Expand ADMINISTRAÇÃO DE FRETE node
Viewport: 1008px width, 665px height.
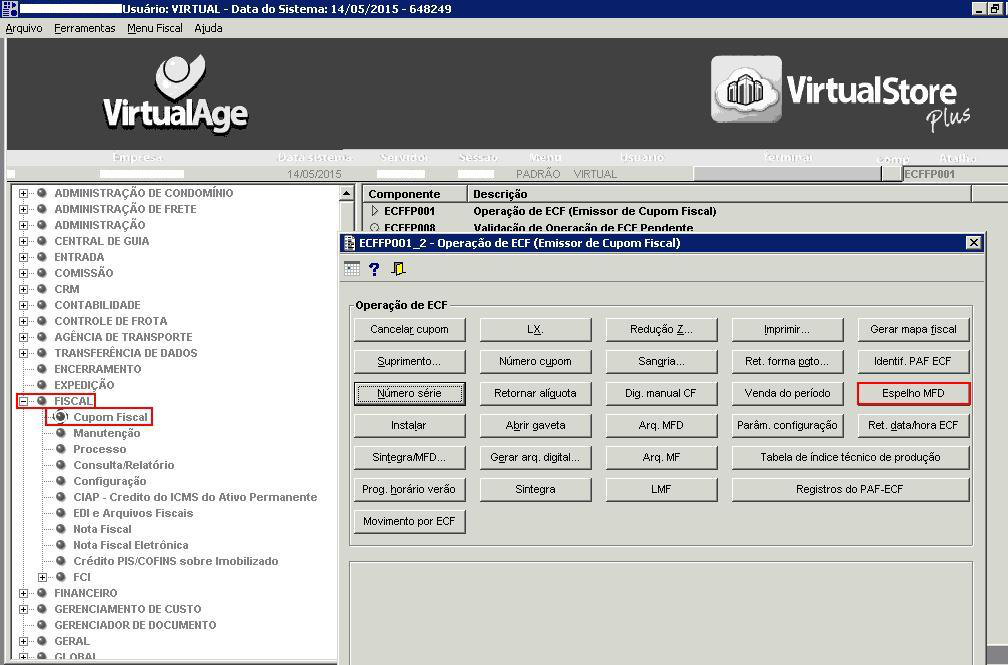(x=23, y=209)
